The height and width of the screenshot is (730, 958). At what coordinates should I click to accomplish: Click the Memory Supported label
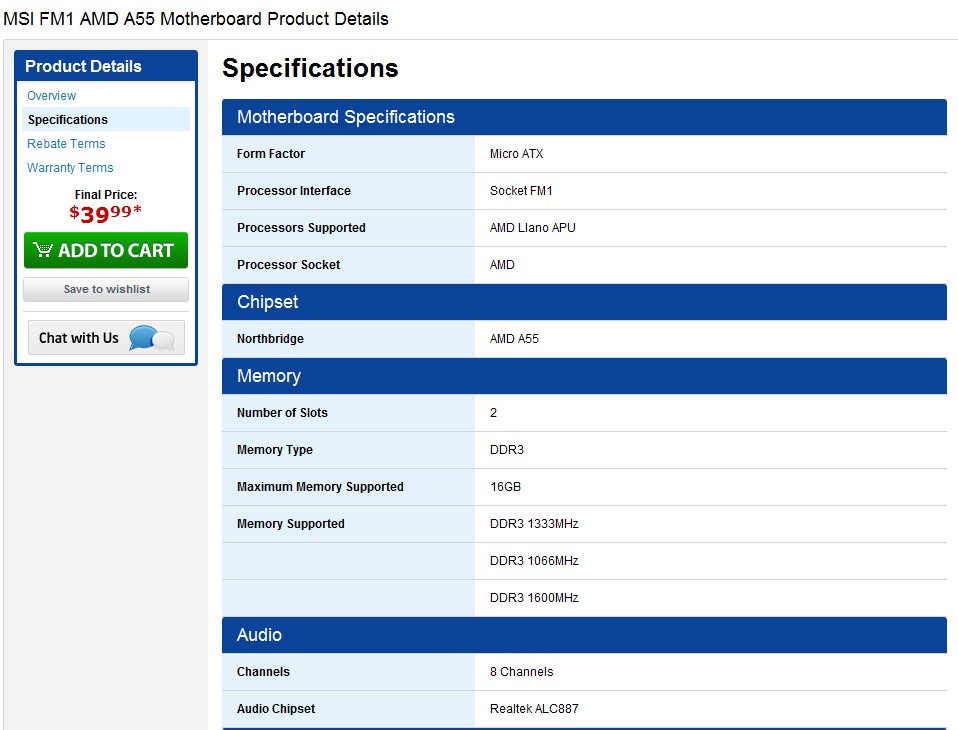(x=291, y=524)
